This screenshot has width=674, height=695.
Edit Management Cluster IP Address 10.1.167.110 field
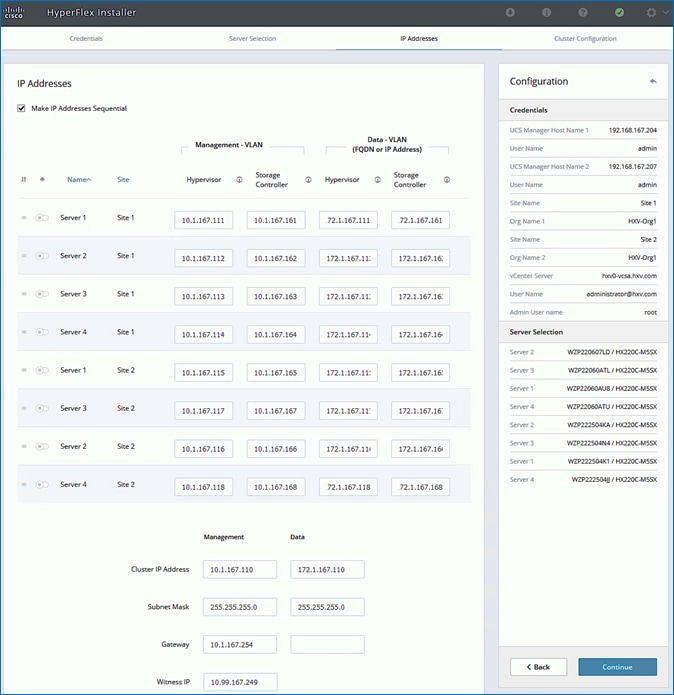[240, 570]
